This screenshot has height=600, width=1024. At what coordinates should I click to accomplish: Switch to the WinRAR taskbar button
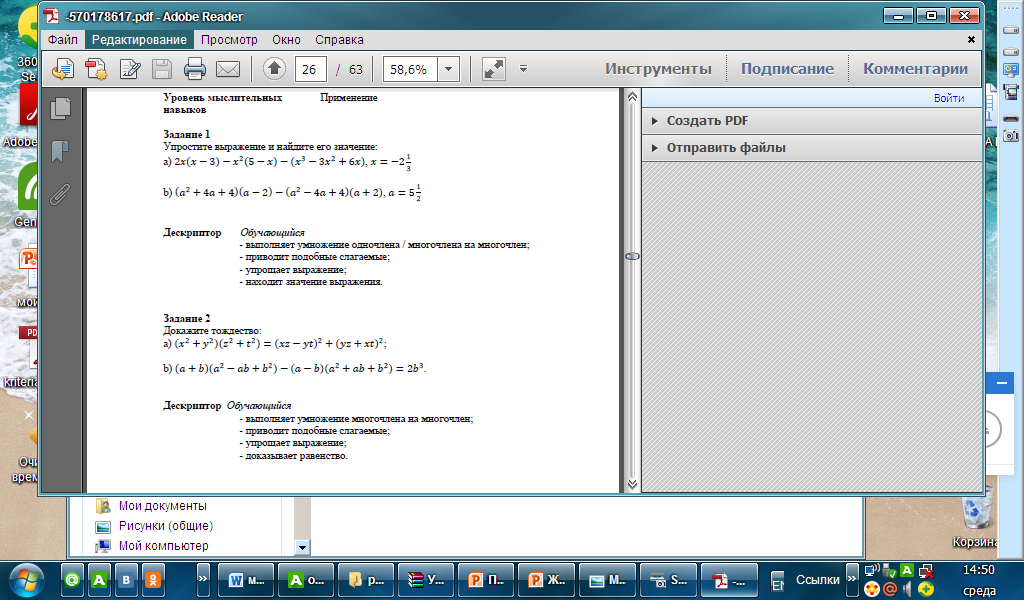click(426, 580)
